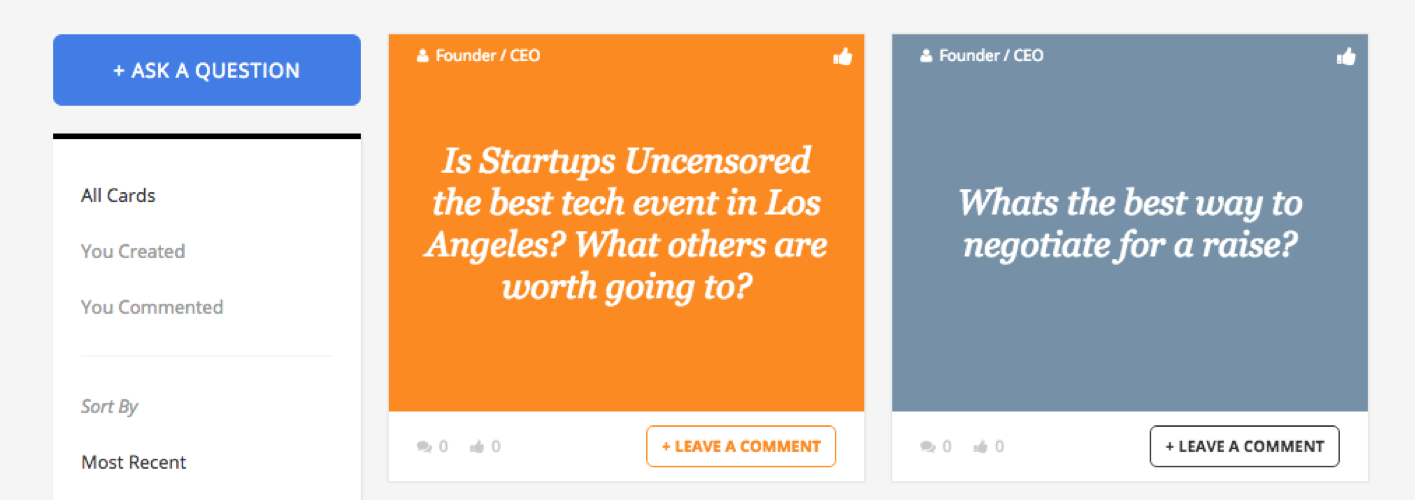Image resolution: width=1415 pixels, height=500 pixels.
Task: Select the All Cards filter
Action: coord(118,196)
